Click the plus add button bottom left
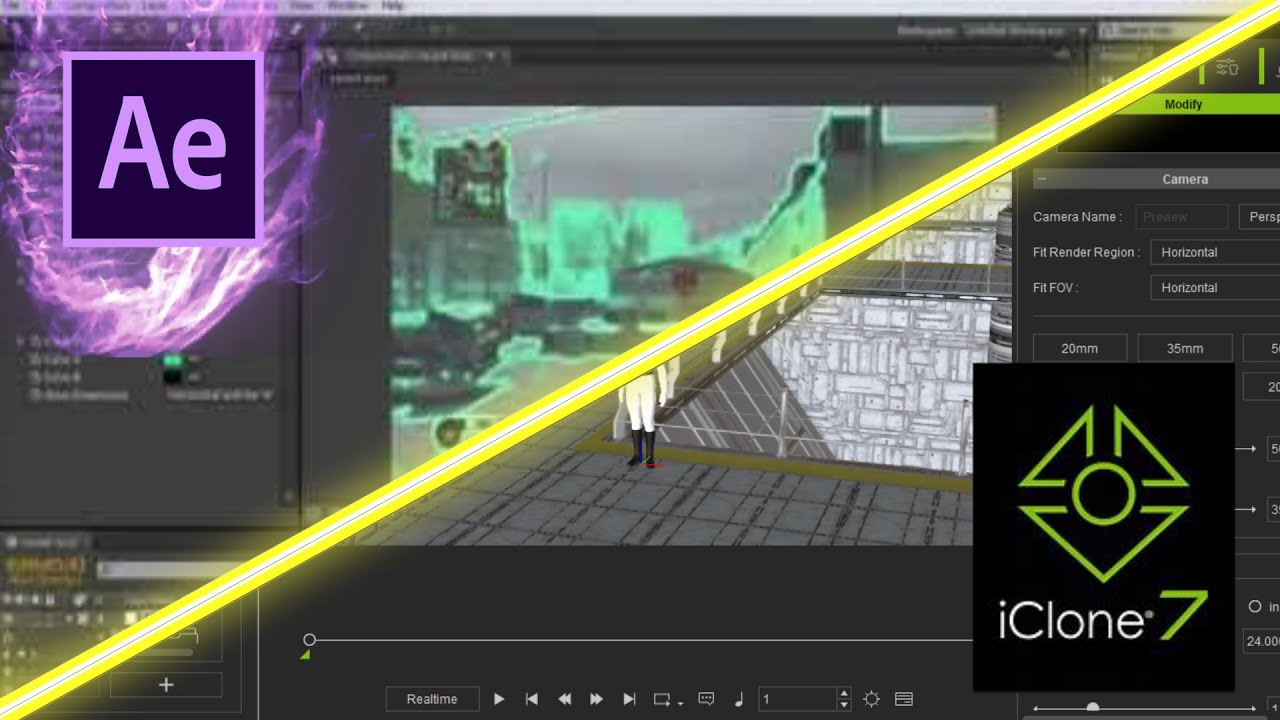Image resolution: width=1280 pixels, height=720 pixels. click(166, 685)
